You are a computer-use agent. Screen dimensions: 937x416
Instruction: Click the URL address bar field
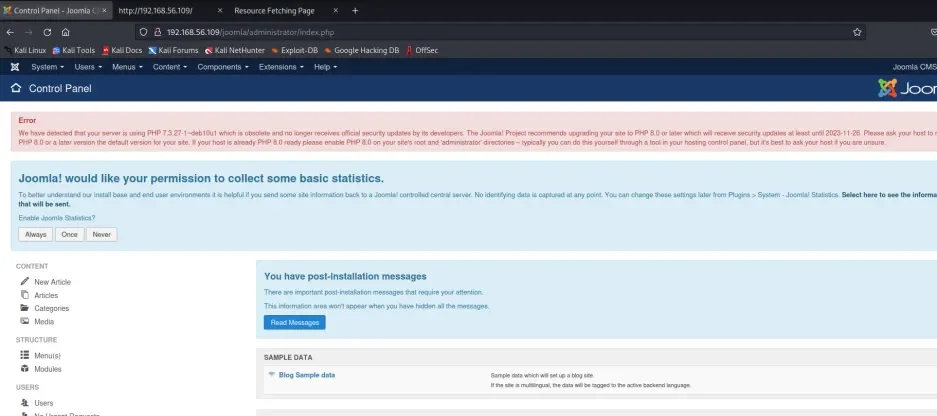tap(450, 32)
